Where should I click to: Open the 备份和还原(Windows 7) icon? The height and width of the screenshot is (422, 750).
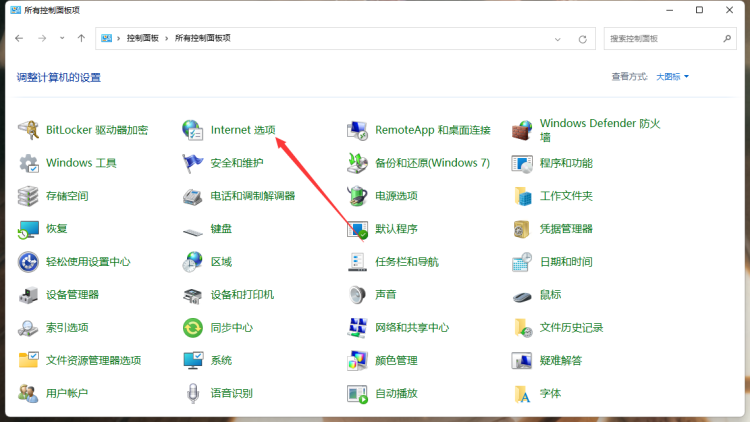(357, 163)
